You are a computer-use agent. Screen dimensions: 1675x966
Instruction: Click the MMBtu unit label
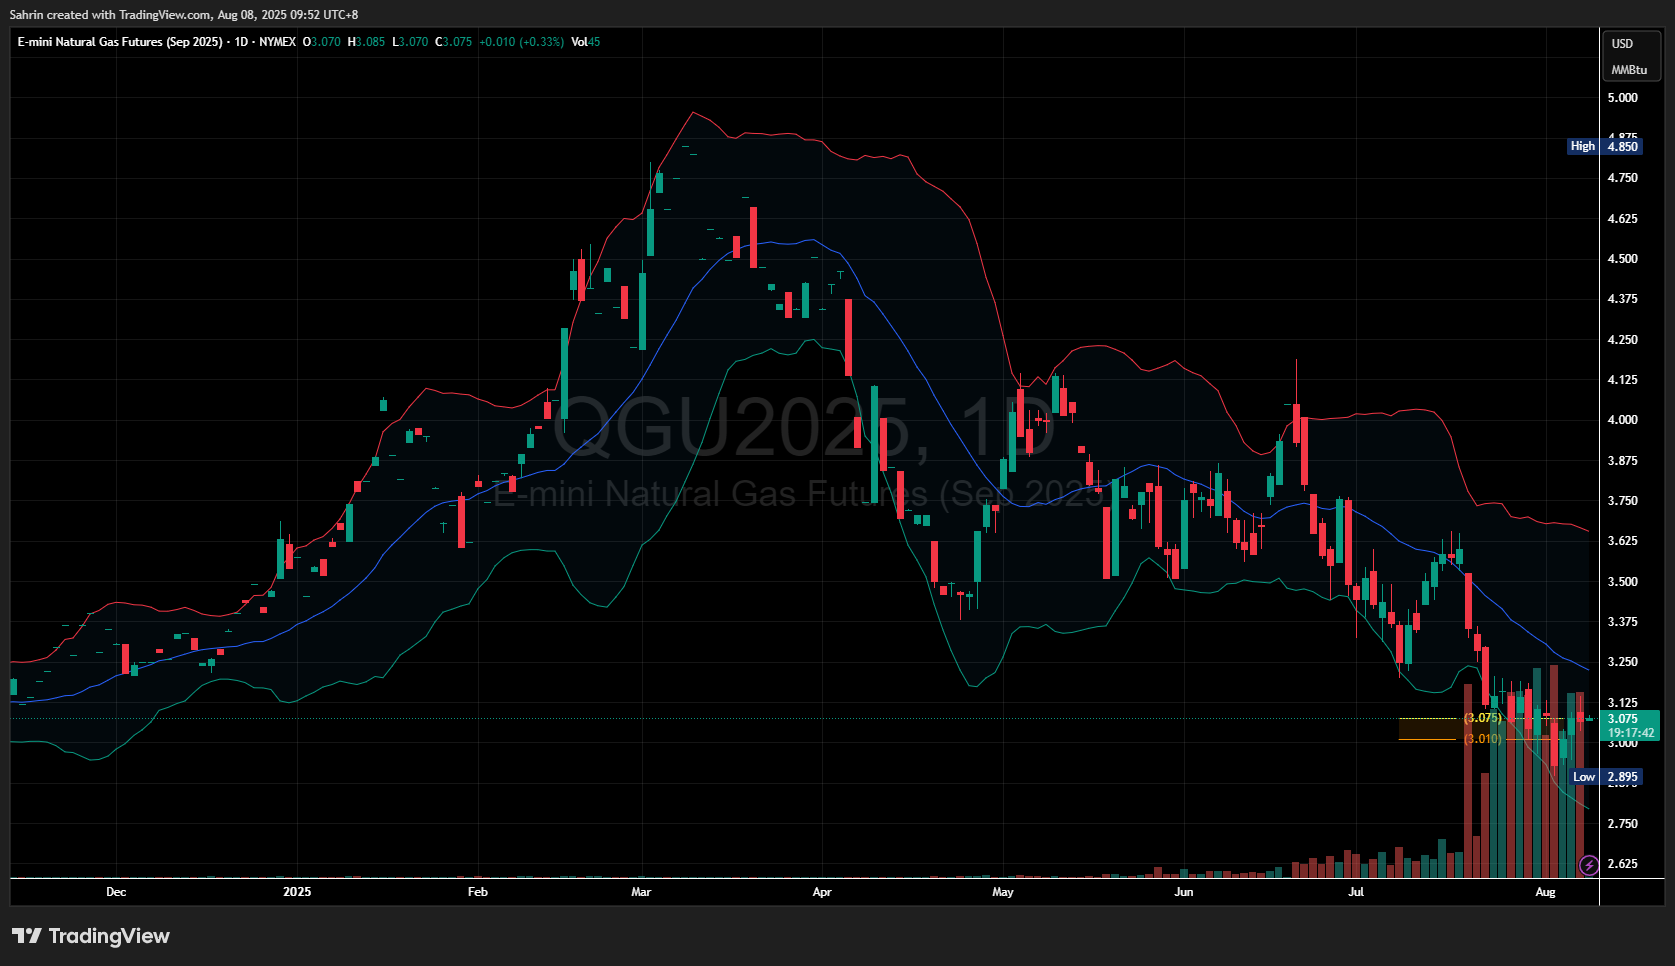coord(1629,70)
